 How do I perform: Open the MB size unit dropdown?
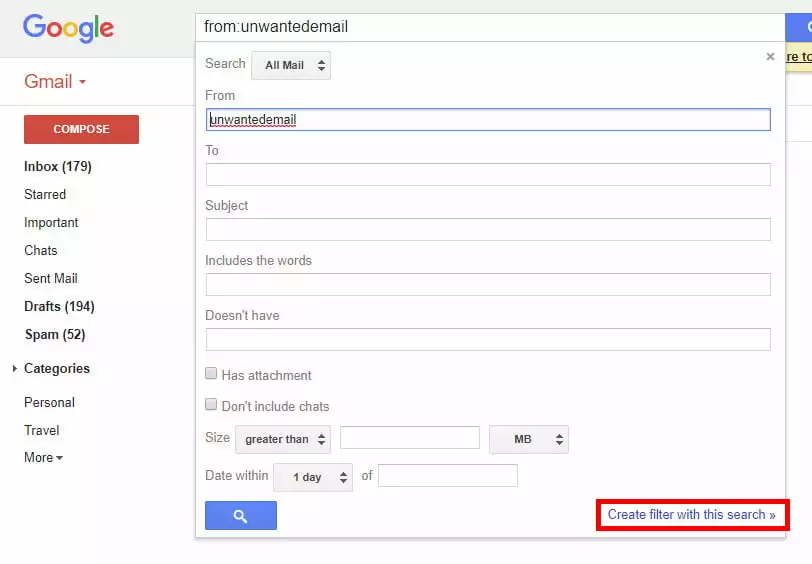tap(528, 439)
